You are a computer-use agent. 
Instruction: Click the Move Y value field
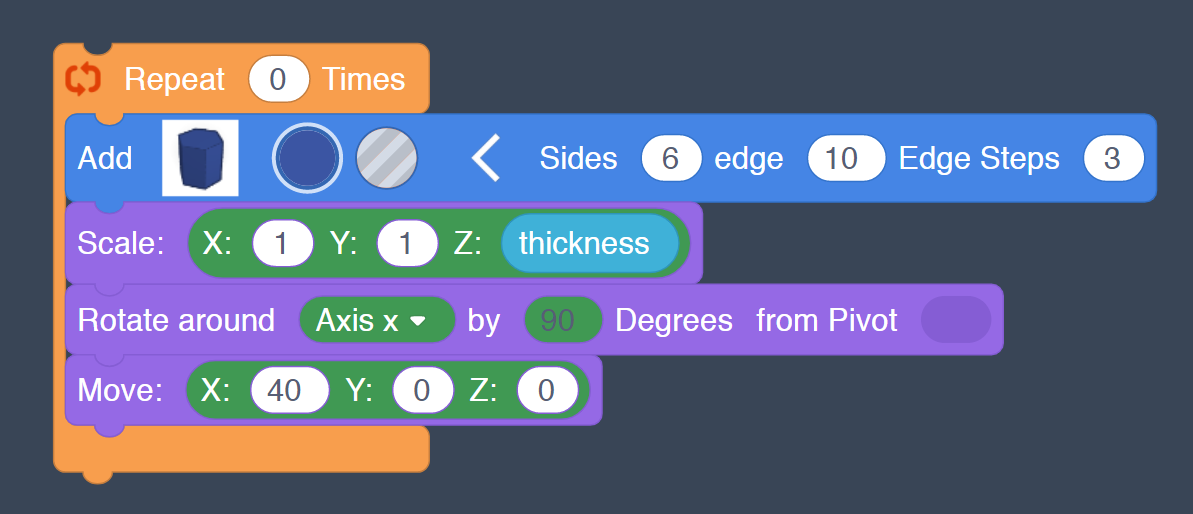422,390
